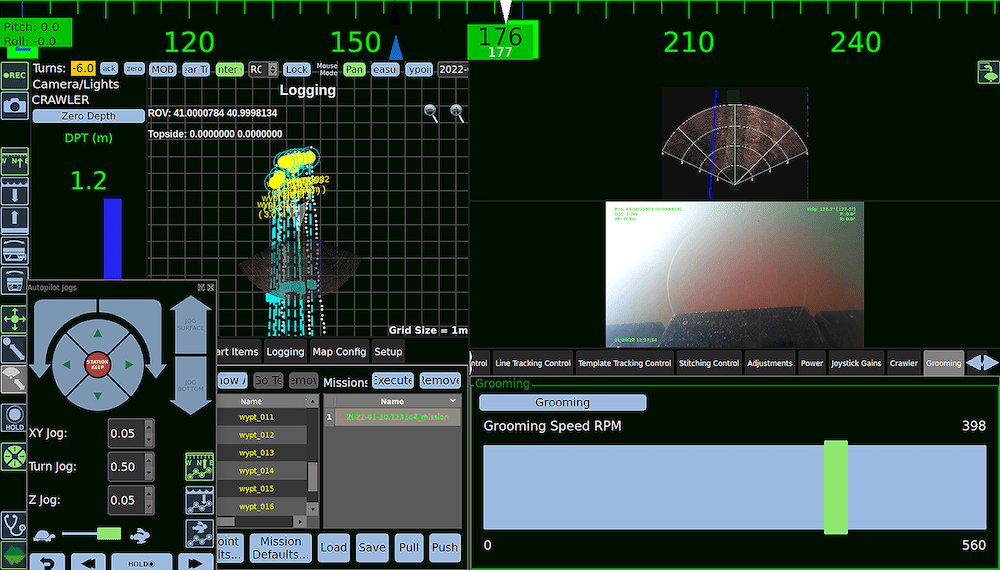Click Execute mission button
Image resolution: width=1000 pixels, height=570 pixels.
[393, 381]
